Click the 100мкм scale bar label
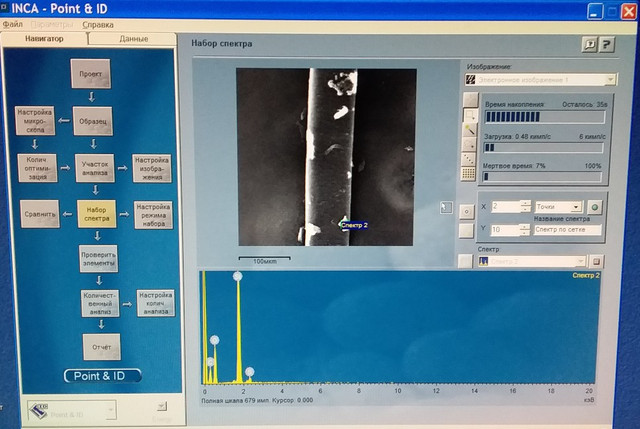 [x=264, y=261]
